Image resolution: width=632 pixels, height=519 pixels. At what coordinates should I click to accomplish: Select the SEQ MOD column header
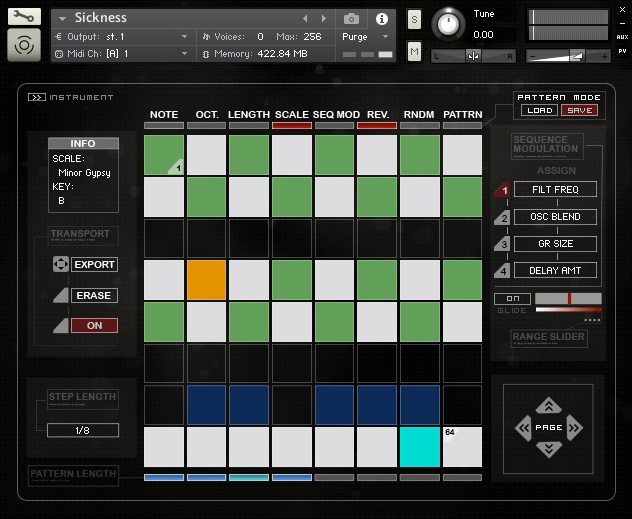click(x=335, y=115)
